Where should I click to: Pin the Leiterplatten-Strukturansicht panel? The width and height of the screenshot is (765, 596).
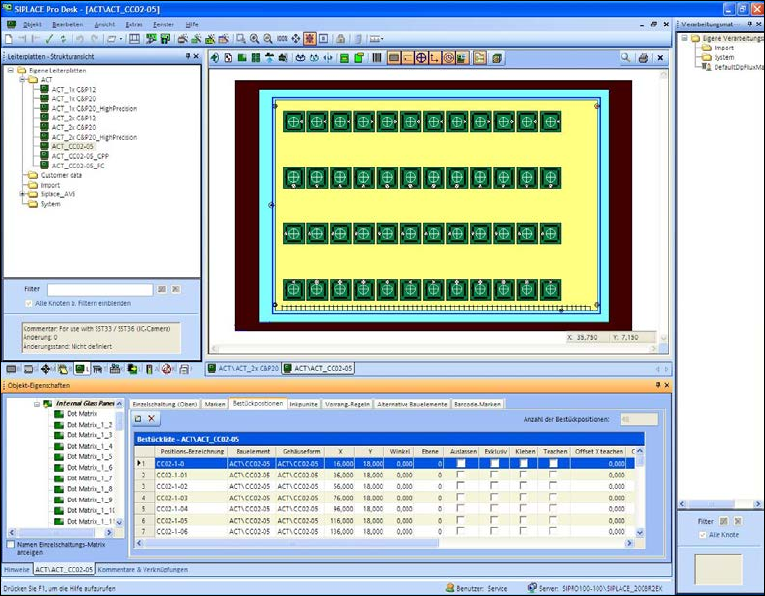coord(188,56)
